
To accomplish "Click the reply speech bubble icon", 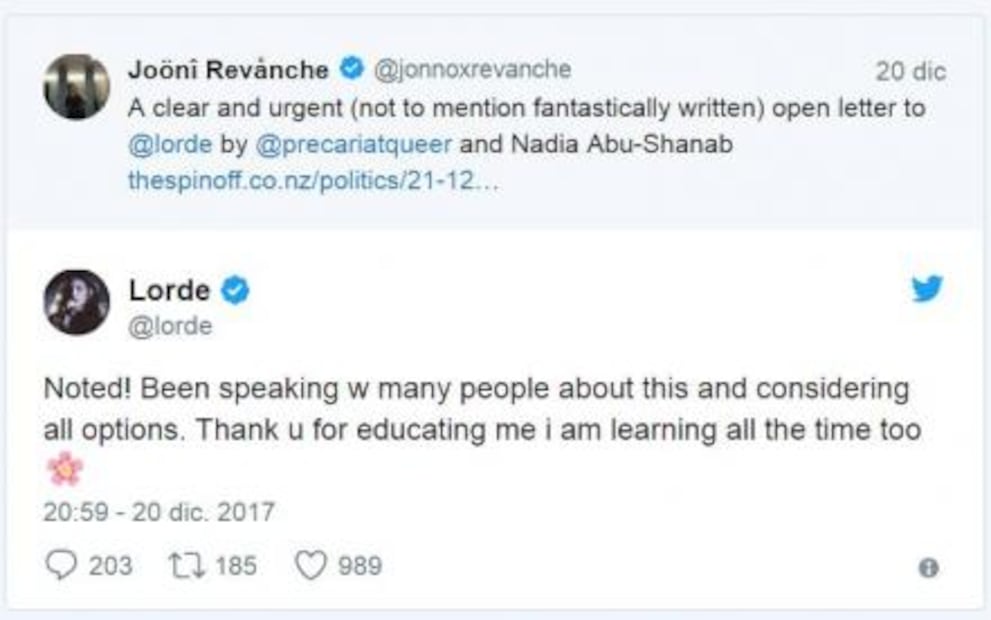I will tap(62, 566).
